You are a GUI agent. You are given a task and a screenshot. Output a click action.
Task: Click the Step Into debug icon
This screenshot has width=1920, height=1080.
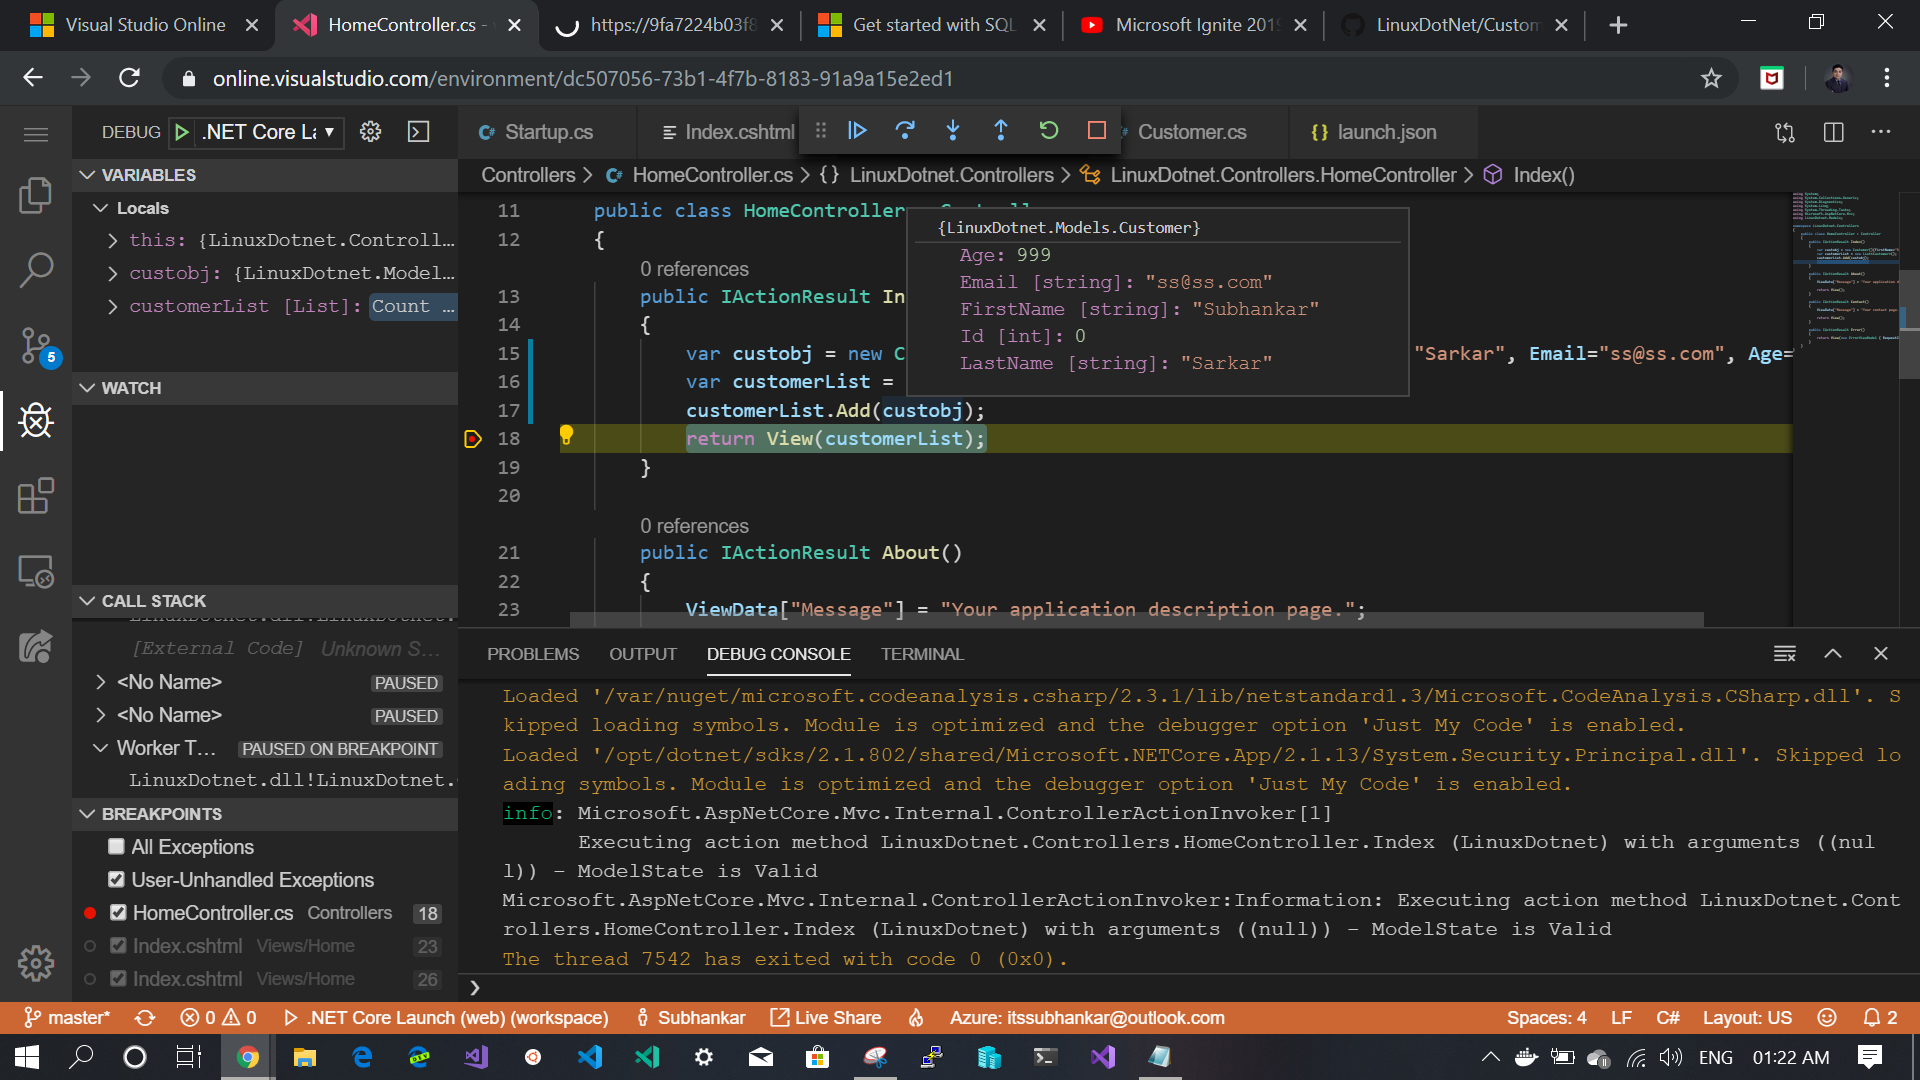coord(953,131)
